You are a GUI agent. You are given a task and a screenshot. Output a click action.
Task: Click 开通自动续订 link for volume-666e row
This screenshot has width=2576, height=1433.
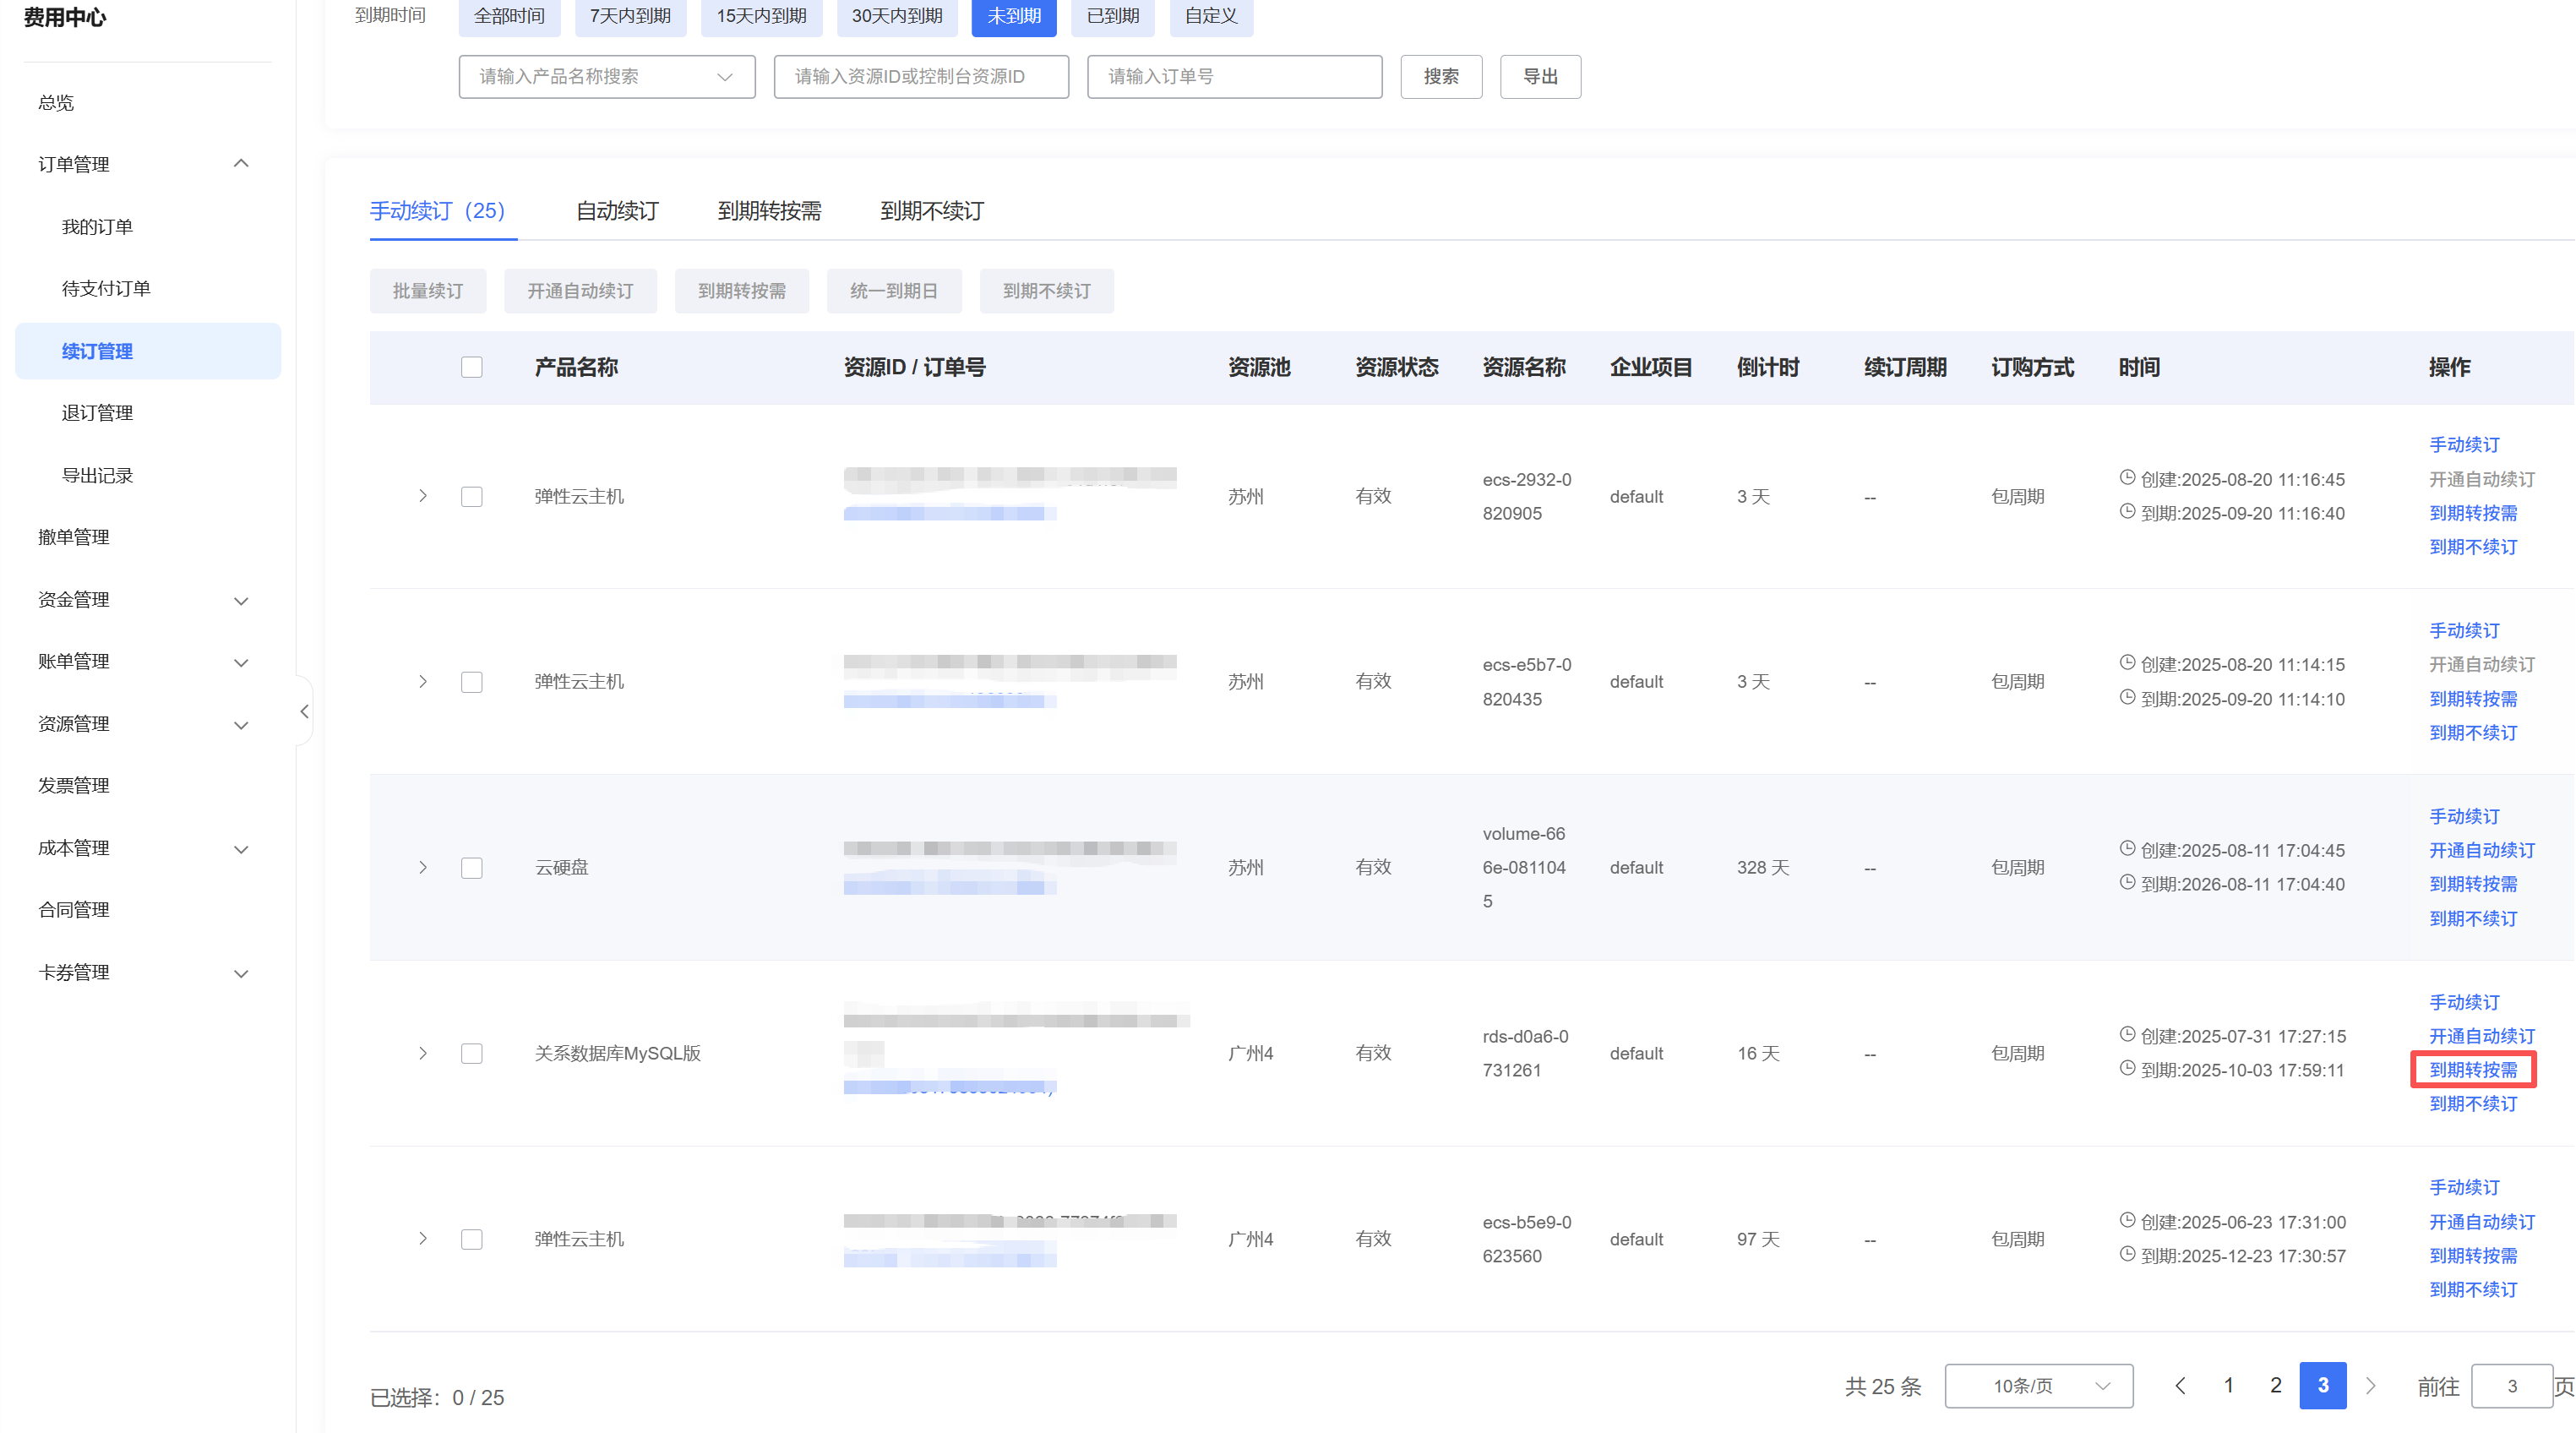coord(2482,851)
